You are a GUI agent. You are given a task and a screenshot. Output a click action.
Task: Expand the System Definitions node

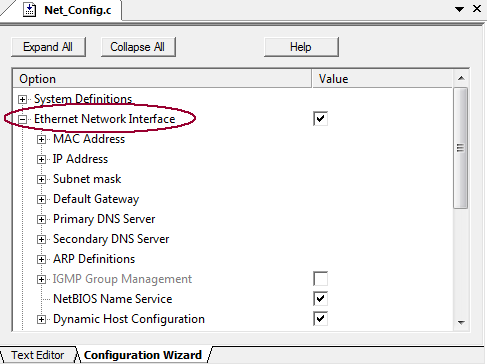click(22, 99)
